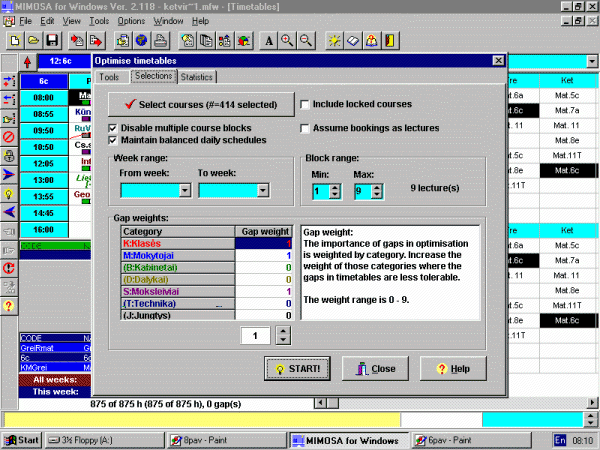Switch to the Statistics tab
Viewport: 600px width, 450px height.
tap(197, 77)
